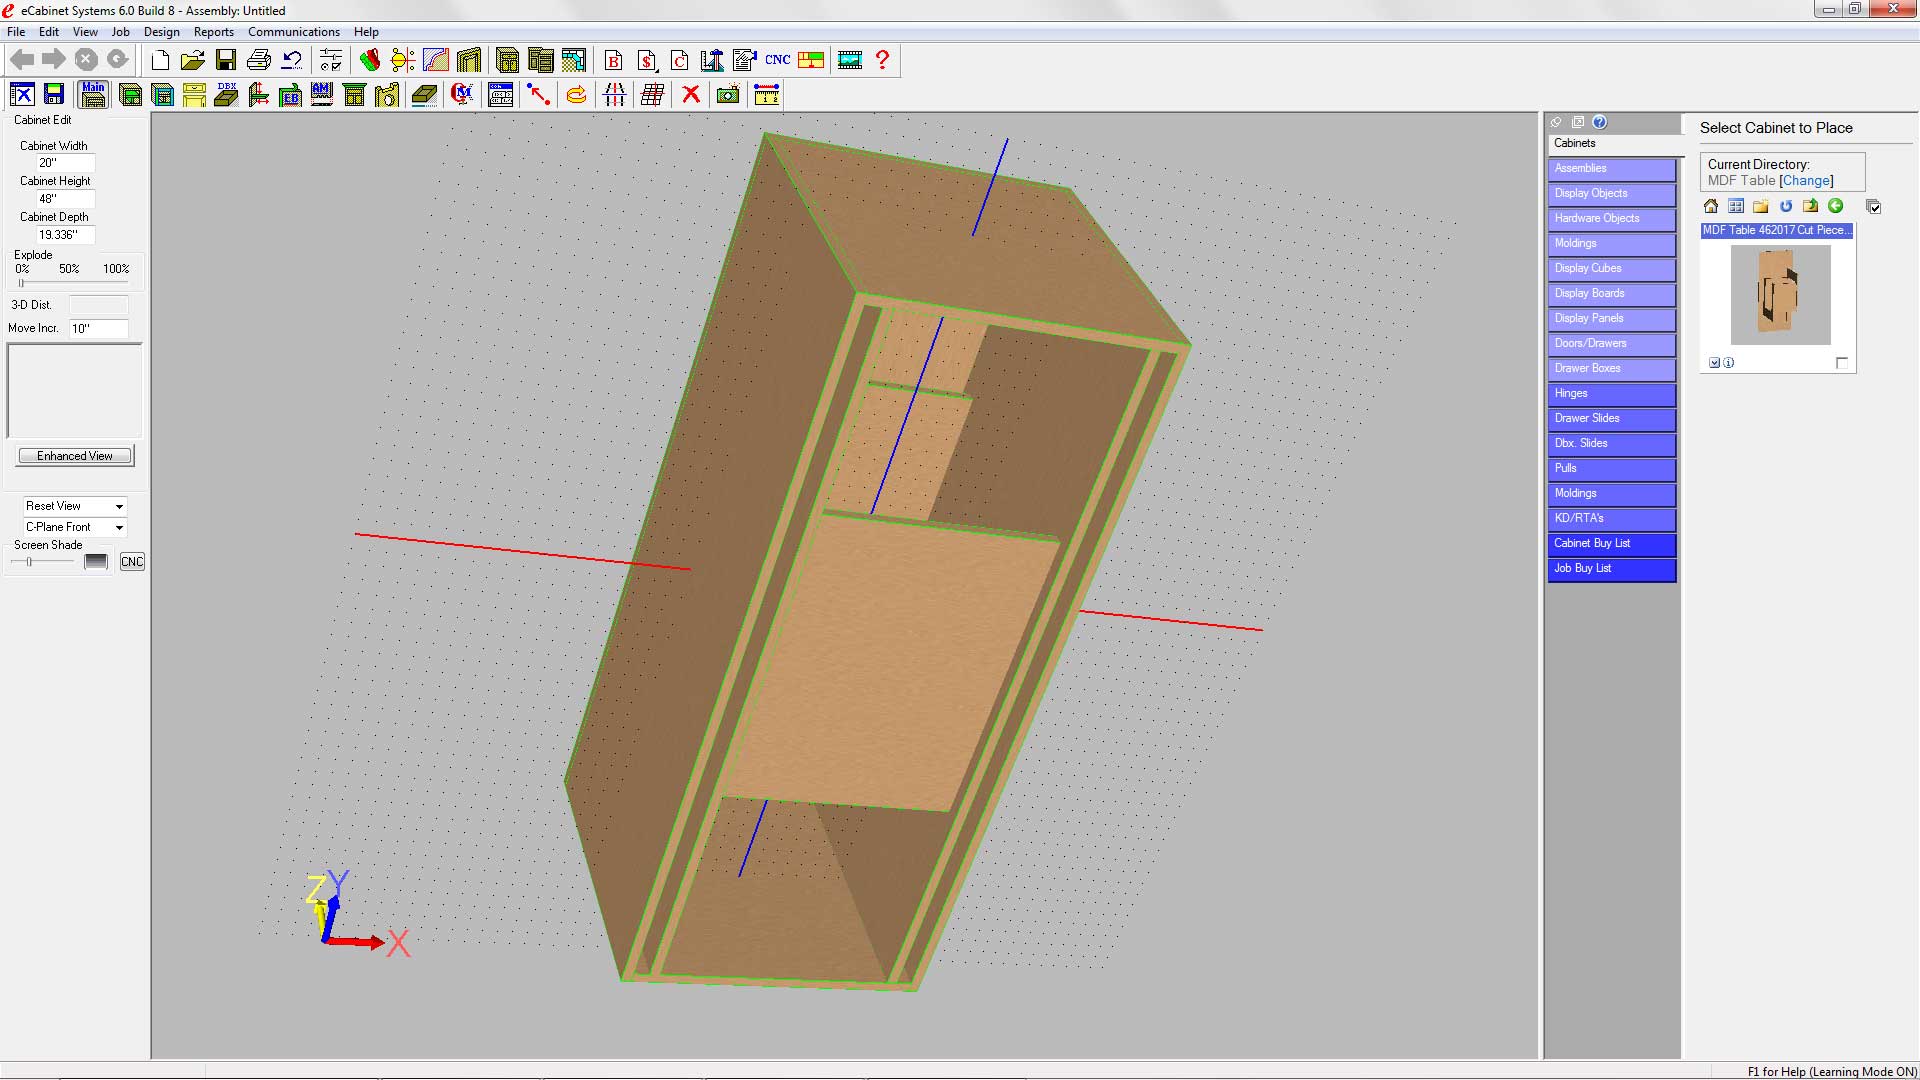Click the home directory icon
Screen dimensions: 1920x1080
tap(1711, 206)
